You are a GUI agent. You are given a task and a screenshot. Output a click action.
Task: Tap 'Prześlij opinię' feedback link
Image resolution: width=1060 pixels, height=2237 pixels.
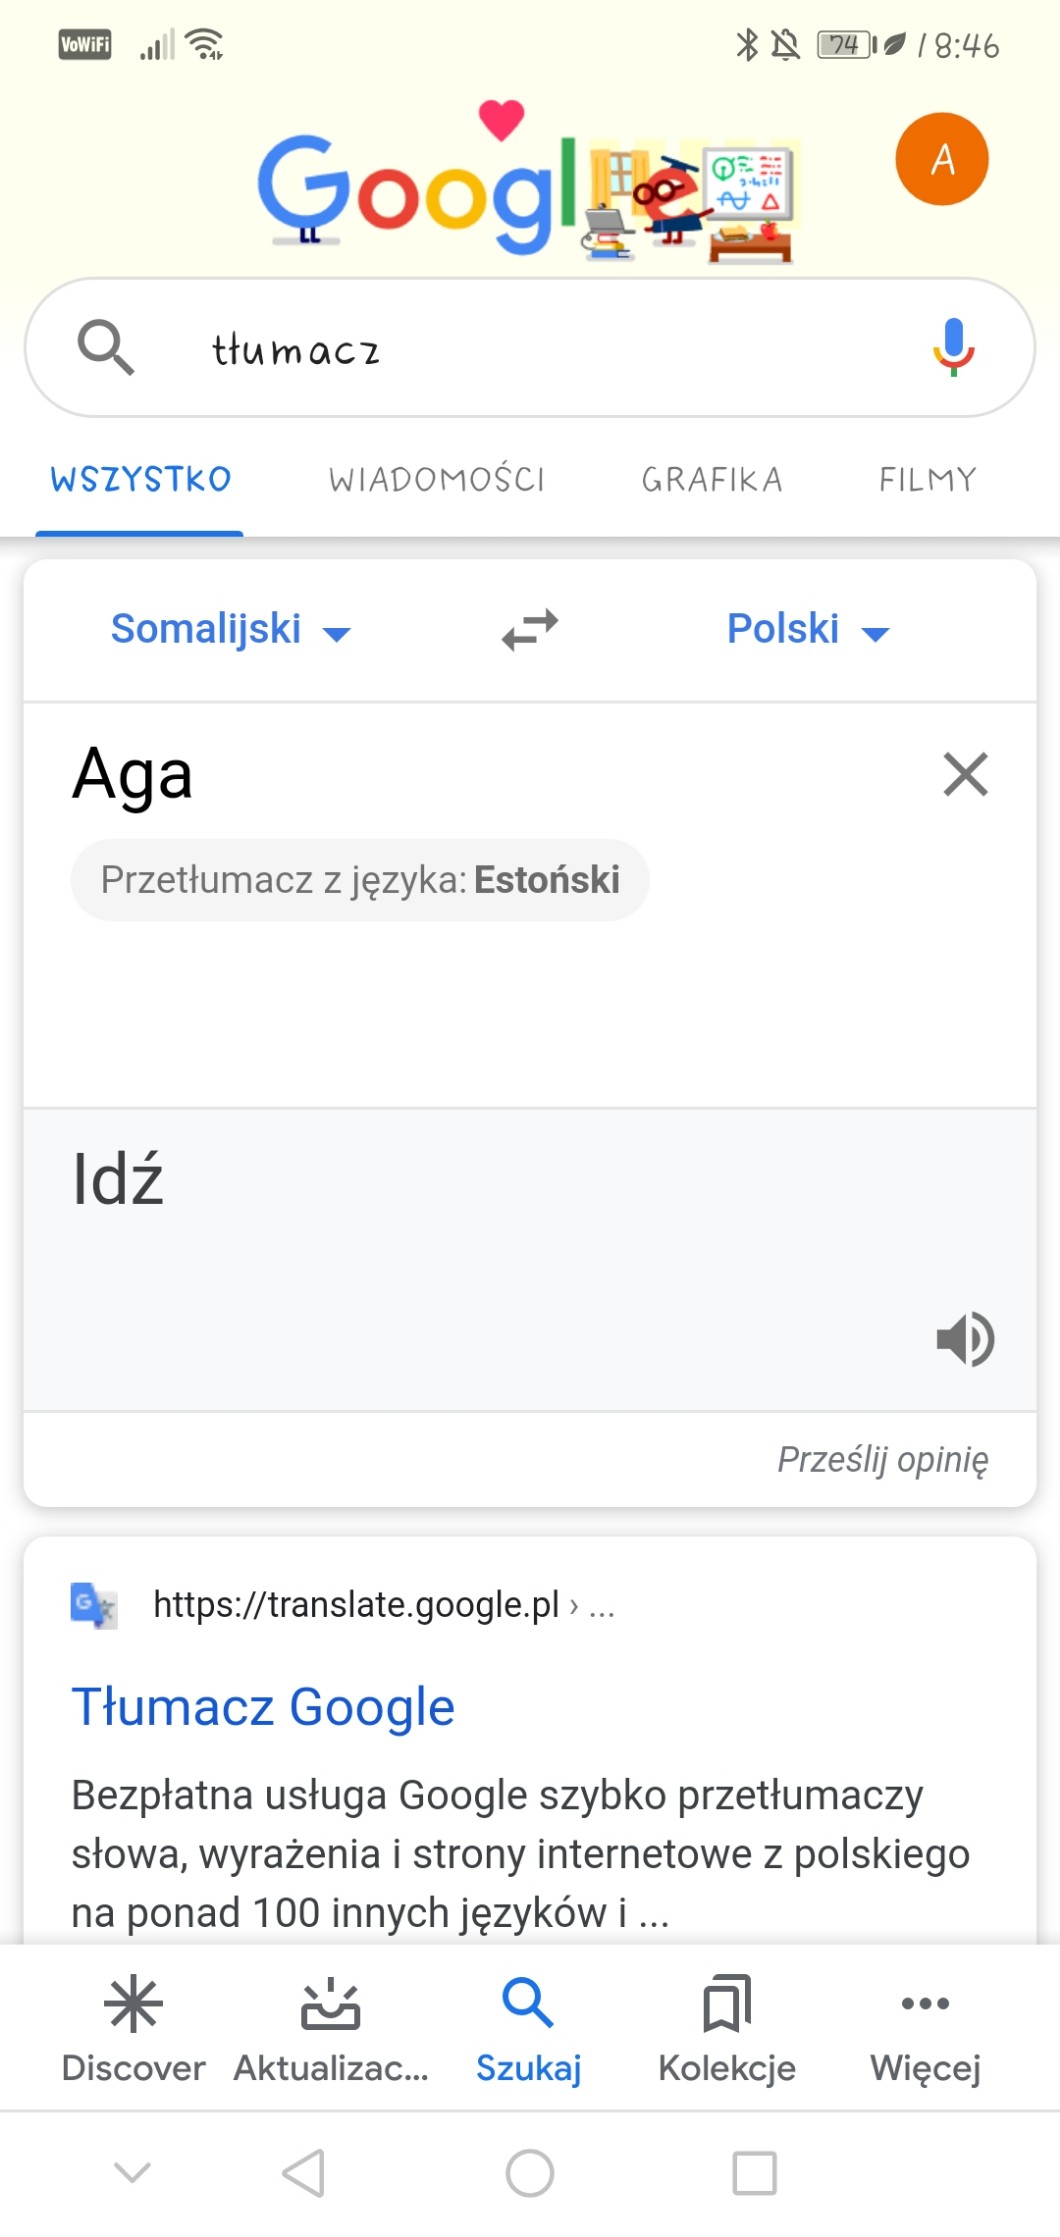[882, 1459]
